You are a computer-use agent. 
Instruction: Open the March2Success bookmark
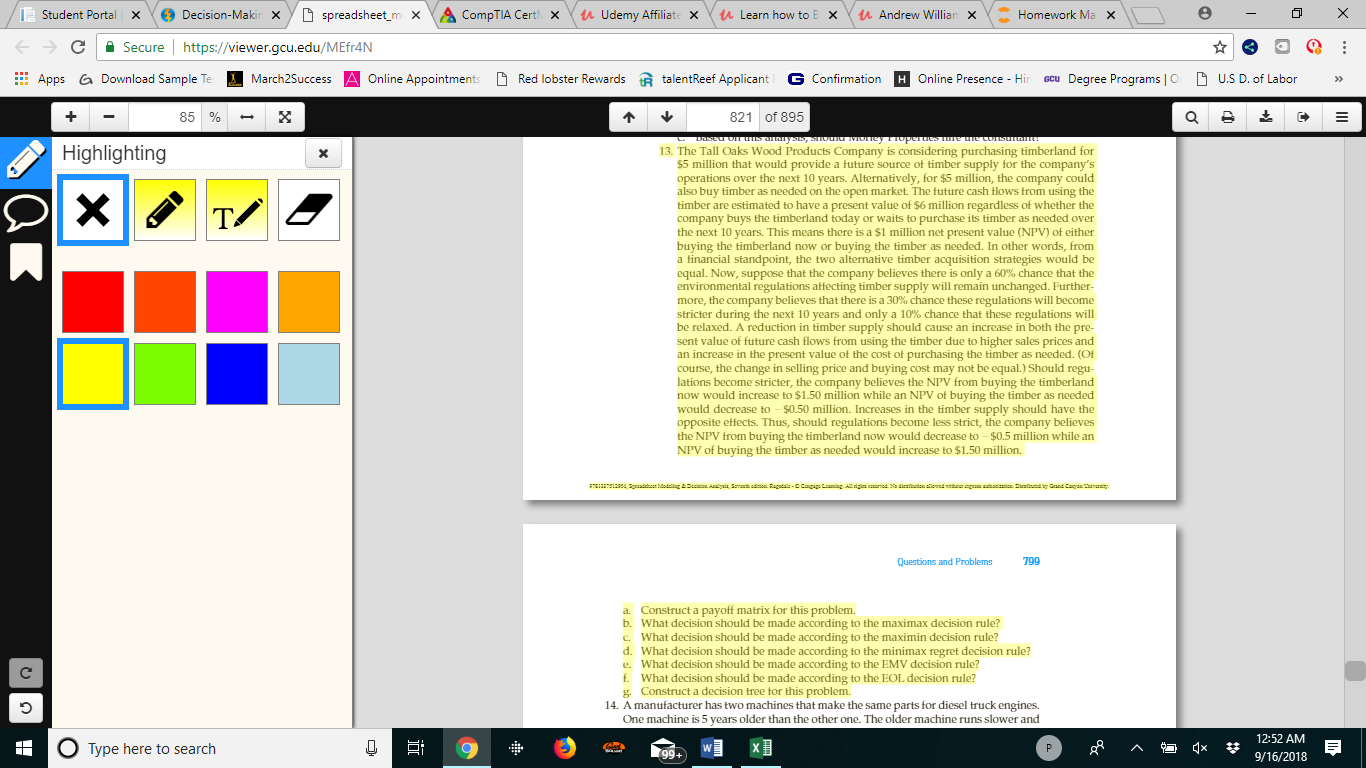coord(280,79)
